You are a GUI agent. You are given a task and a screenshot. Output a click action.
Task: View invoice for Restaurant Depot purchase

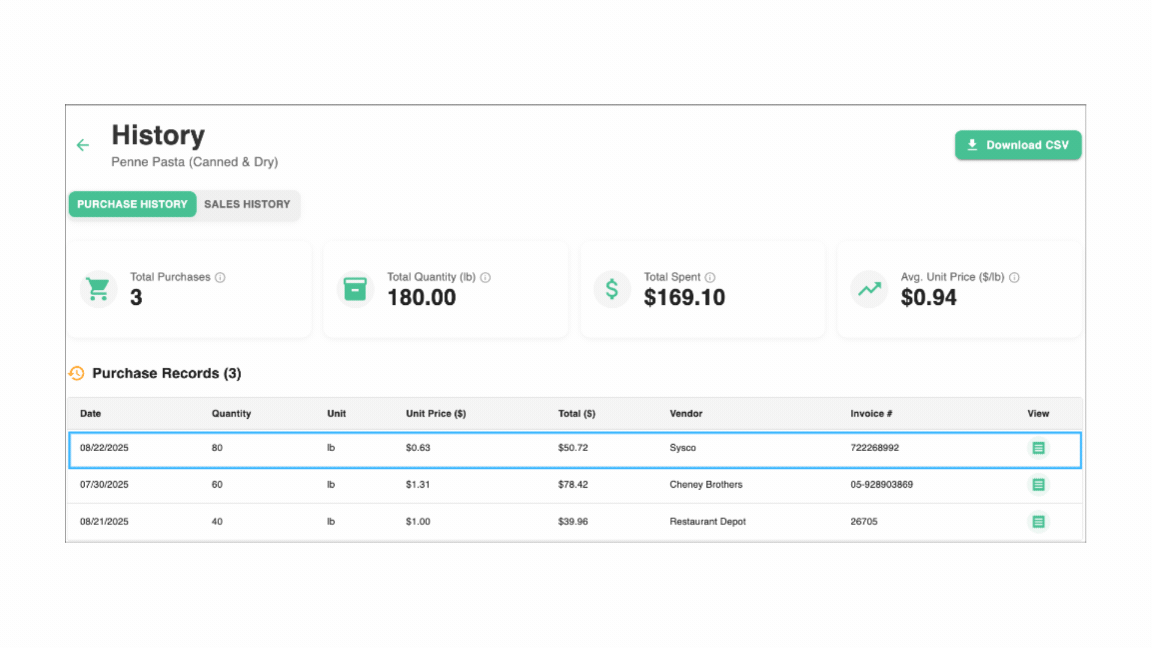[1038, 522]
